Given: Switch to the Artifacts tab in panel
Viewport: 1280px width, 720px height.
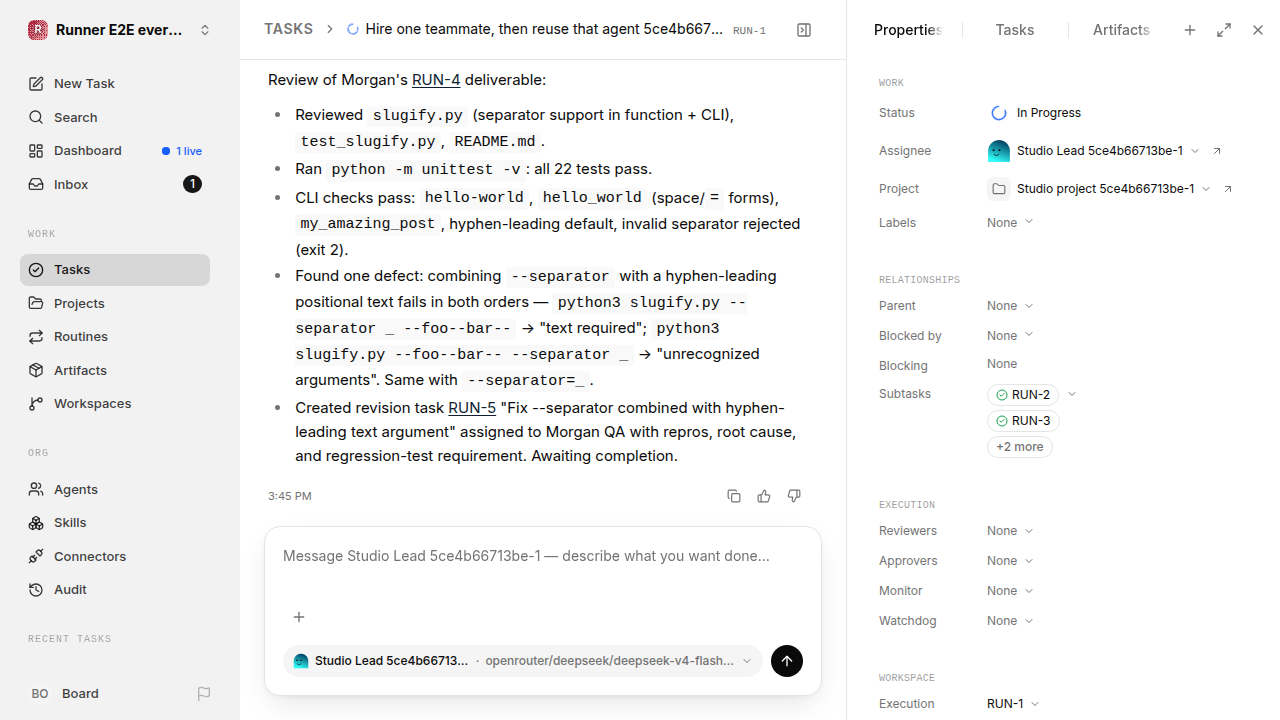Looking at the screenshot, I should click(1121, 30).
